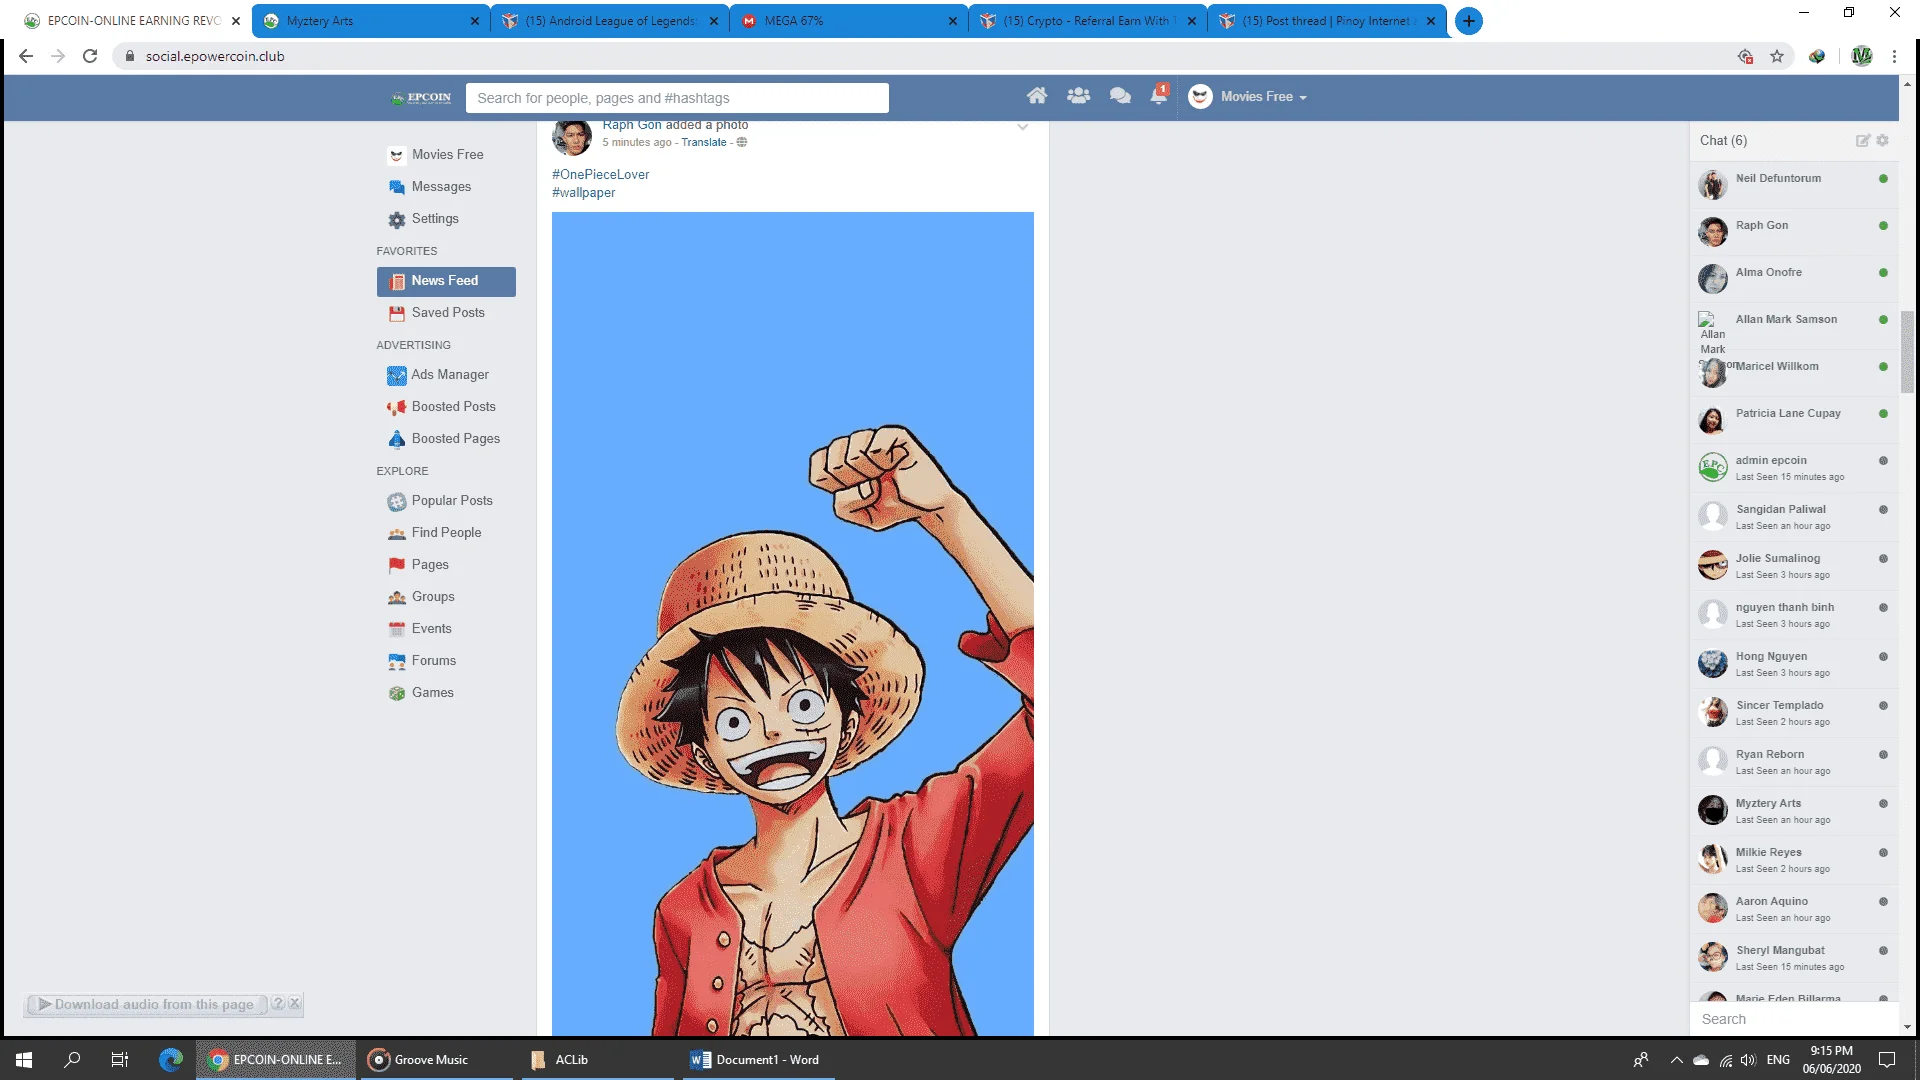Viewport: 1920px width, 1080px height.
Task: Open a new browser tab
Action: click(x=1468, y=21)
